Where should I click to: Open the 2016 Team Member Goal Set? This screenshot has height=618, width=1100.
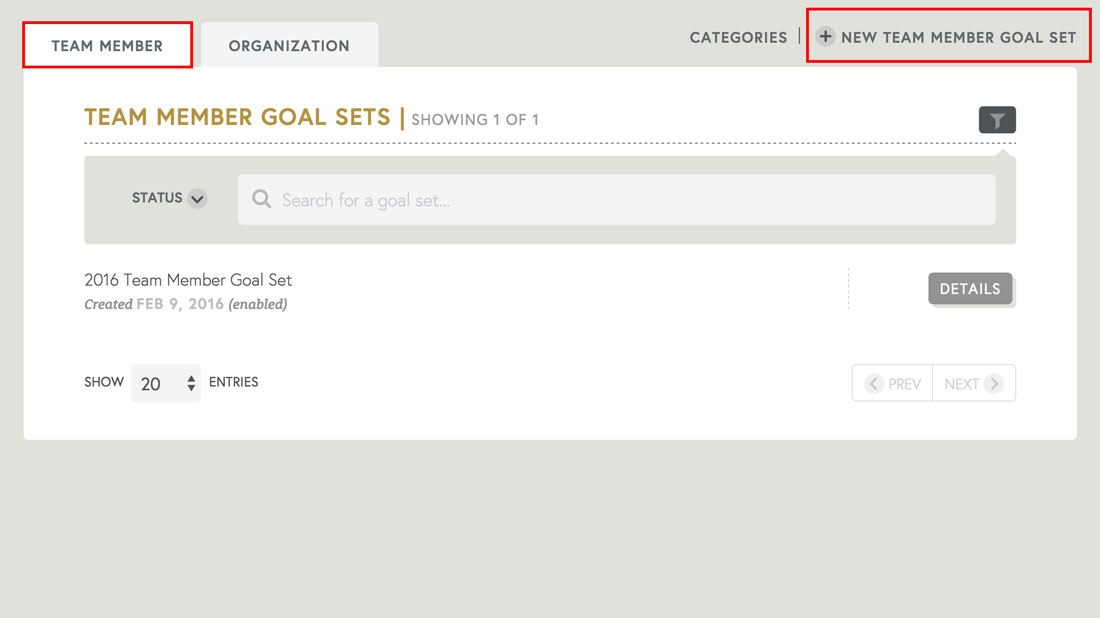tap(188, 280)
